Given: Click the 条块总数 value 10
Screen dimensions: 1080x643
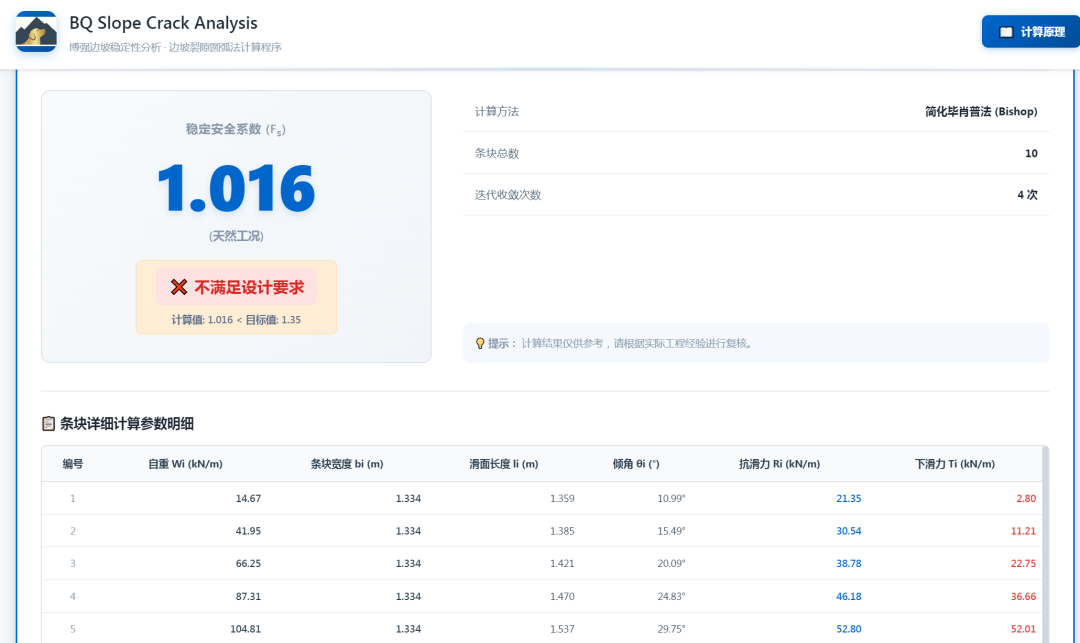Looking at the screenshot, I should [1031, 154].
